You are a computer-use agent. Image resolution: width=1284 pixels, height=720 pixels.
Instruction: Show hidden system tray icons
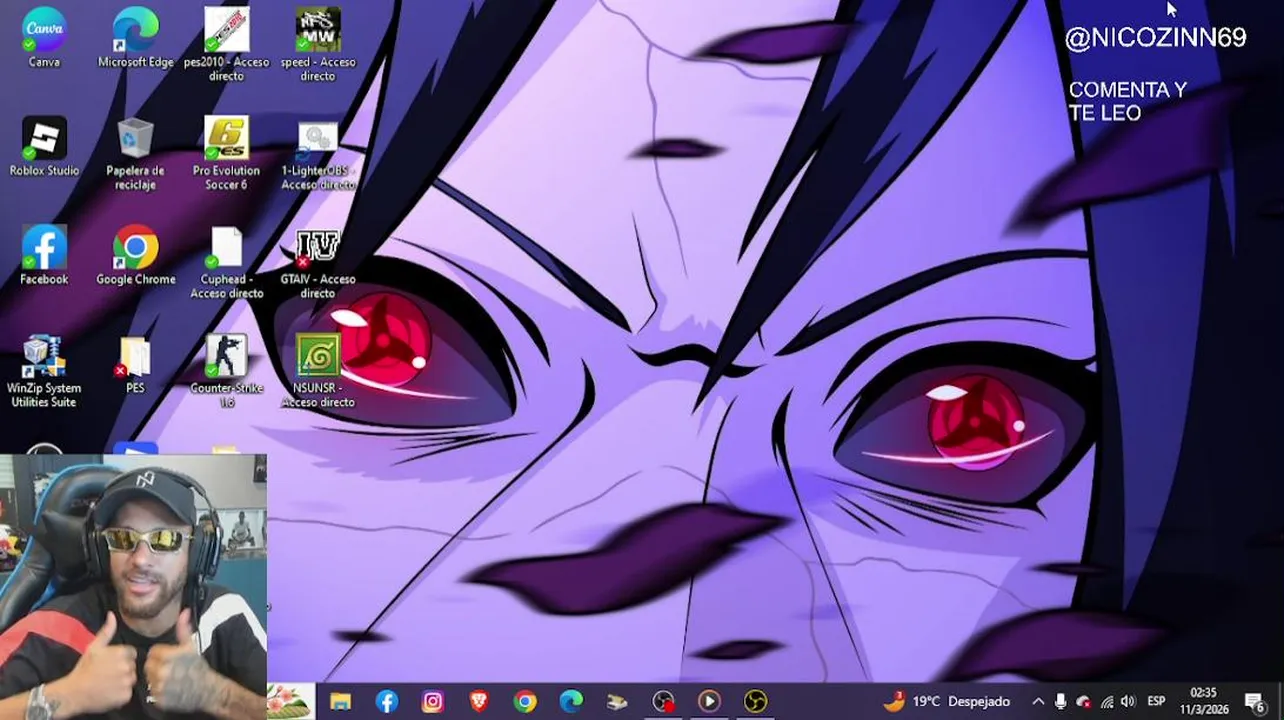pyautogui.click(x=1038, y=701)
